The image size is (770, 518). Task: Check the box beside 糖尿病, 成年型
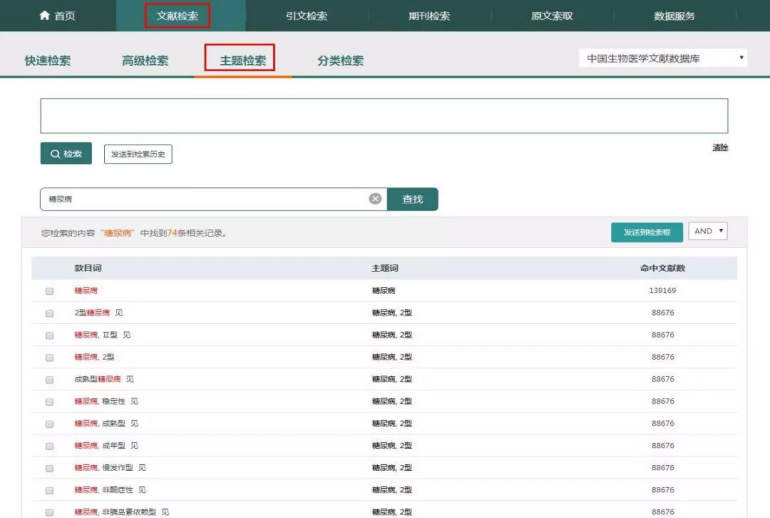49,446
